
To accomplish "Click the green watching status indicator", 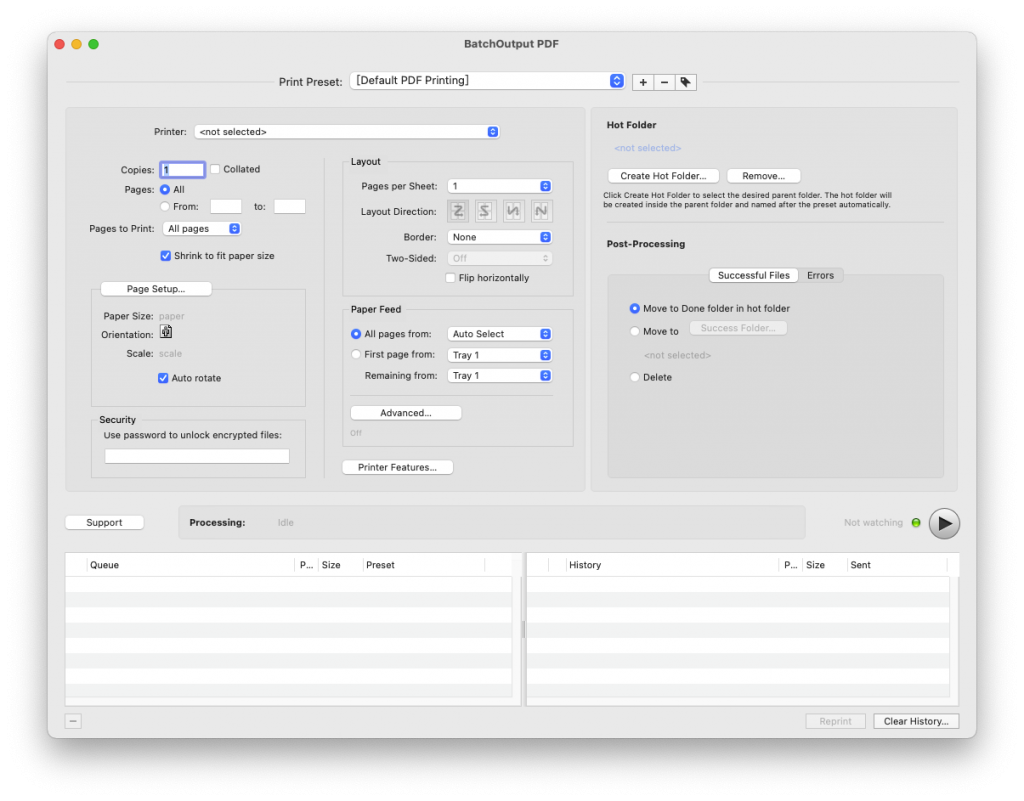I will pos(916,523).
